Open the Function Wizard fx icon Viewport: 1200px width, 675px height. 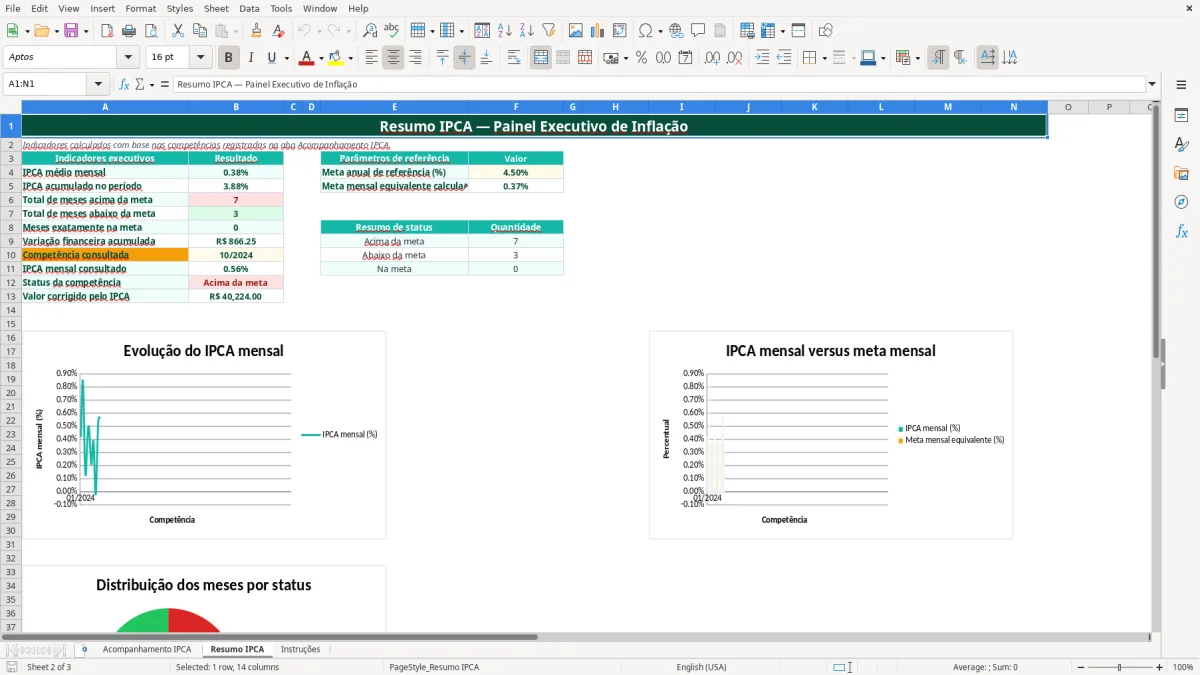(124, 84)
